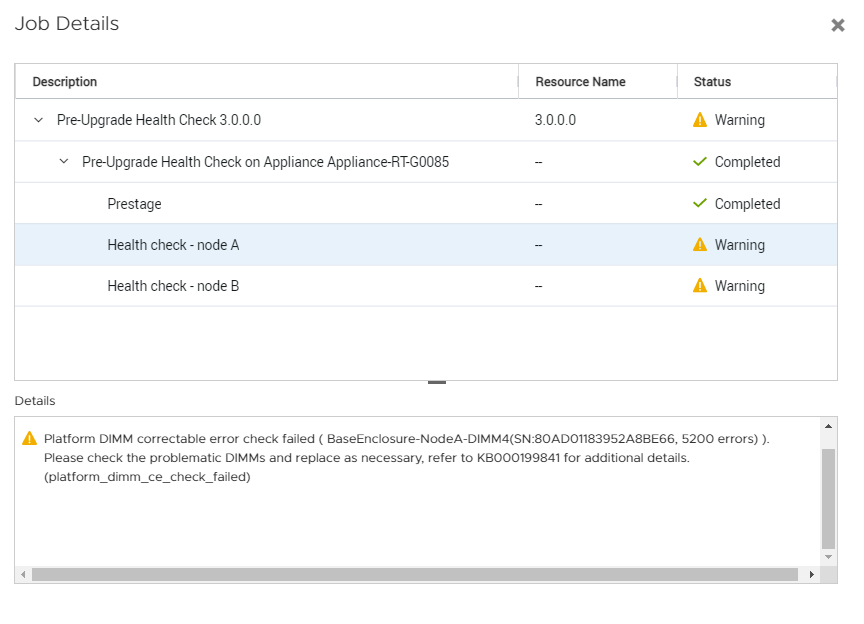Click the warning icon beside Health check - node B
Image resolution: width=864 pixels, height=624 pixels.
pos(701,286)
